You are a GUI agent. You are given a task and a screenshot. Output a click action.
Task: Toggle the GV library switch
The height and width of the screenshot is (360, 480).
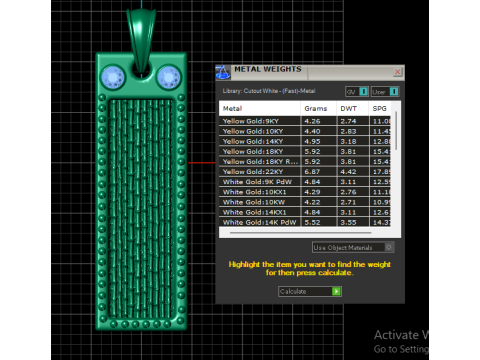tap(357, 91)
